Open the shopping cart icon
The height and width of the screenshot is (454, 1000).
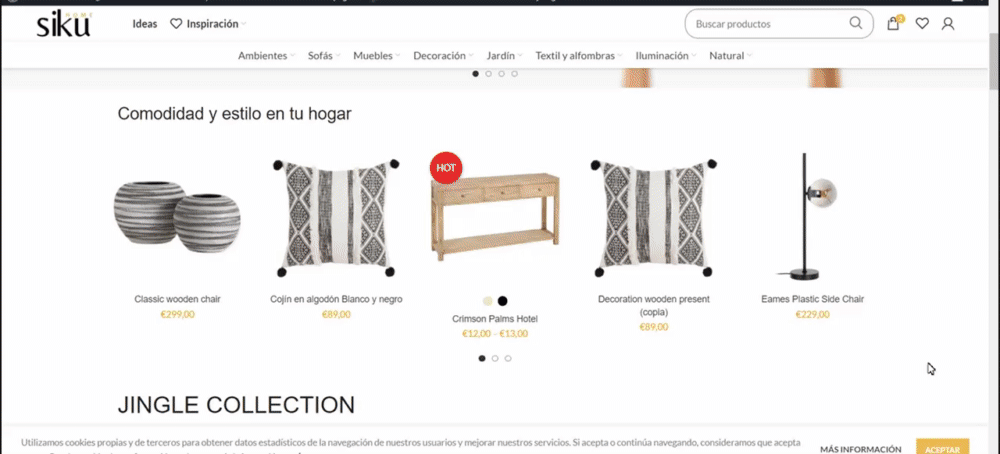pos(895,24)
